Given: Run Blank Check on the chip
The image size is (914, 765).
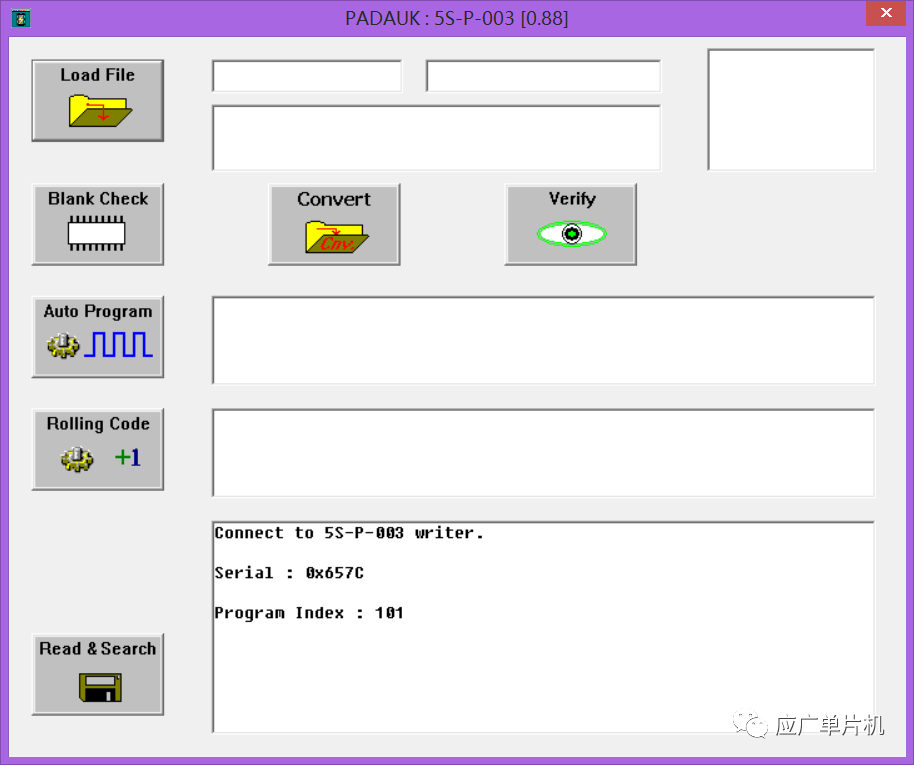Looking at the screenshot, I should pyautogui.click(x=98, y=224).
